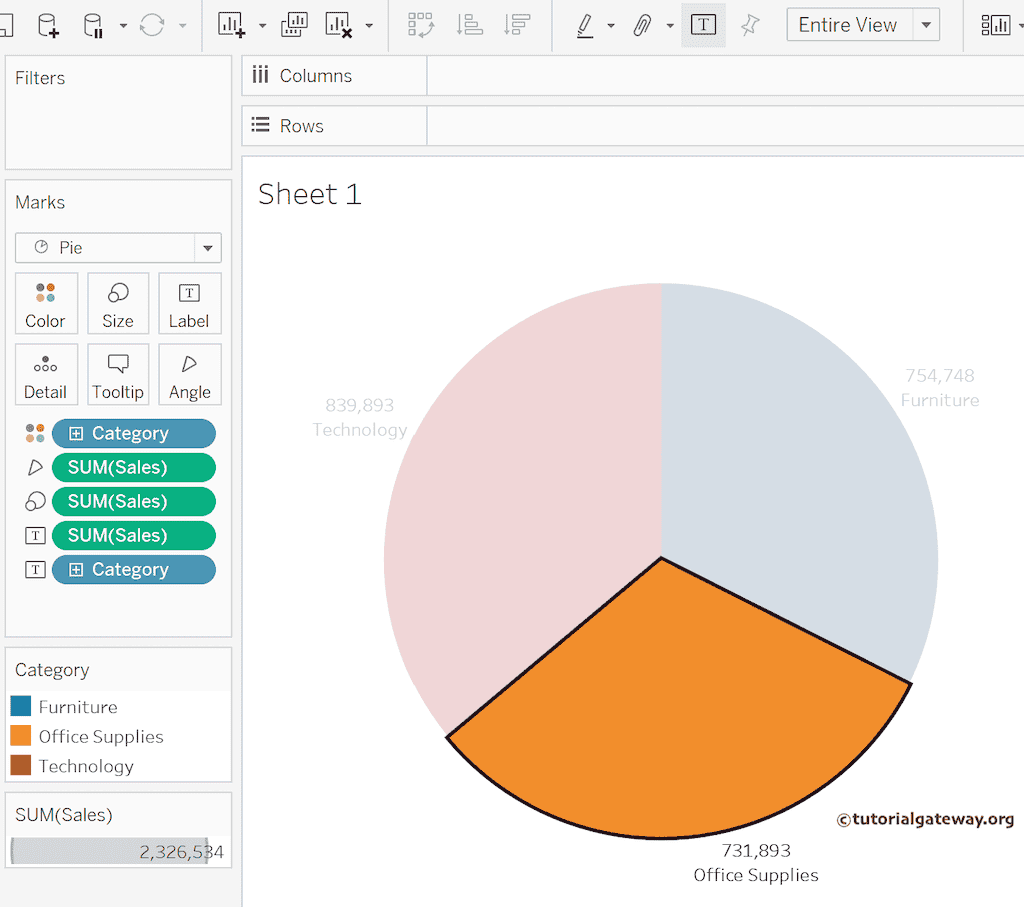This screenshot has height=907, width=1024.
Task: Click the Group Members paperclip icon
Action: (x=642, y=25)
